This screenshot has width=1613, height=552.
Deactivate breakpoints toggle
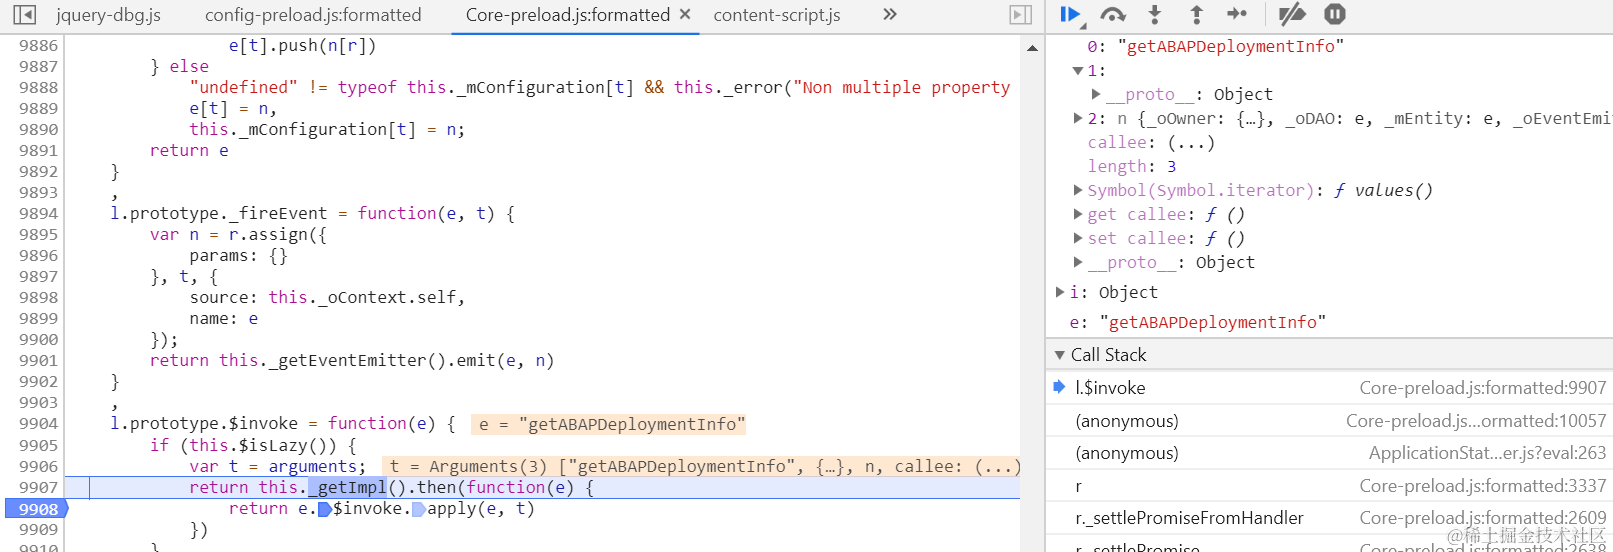click(x=1292, y=14)
